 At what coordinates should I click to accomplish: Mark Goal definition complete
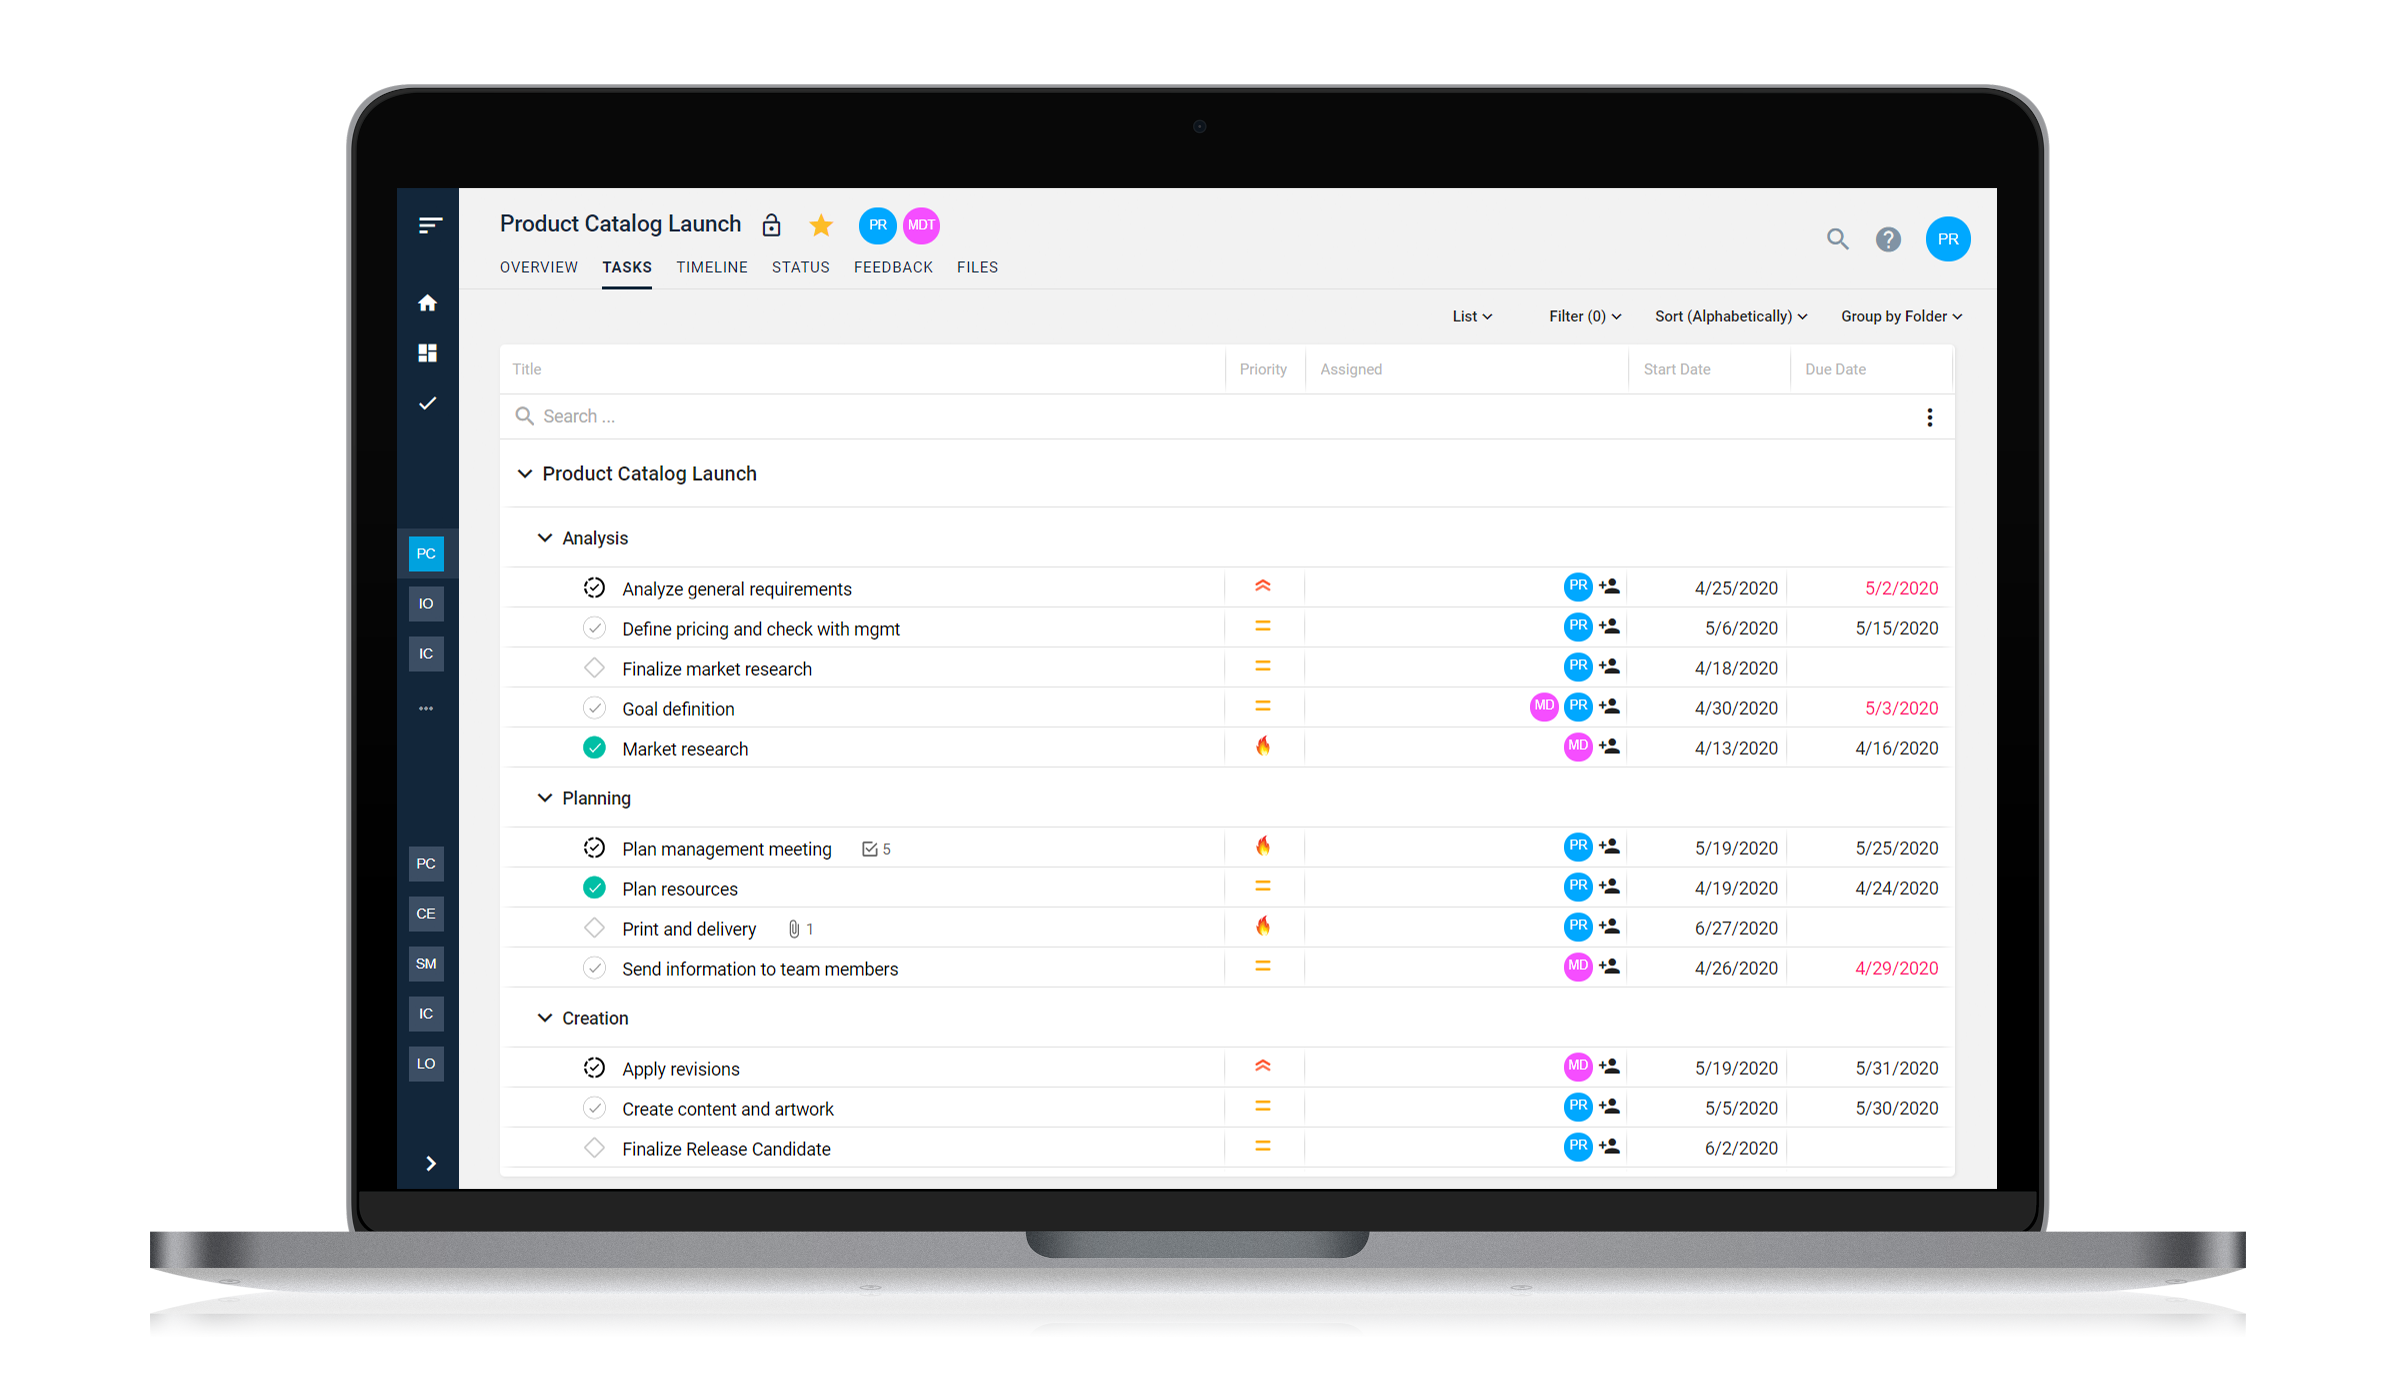[594, 708]
